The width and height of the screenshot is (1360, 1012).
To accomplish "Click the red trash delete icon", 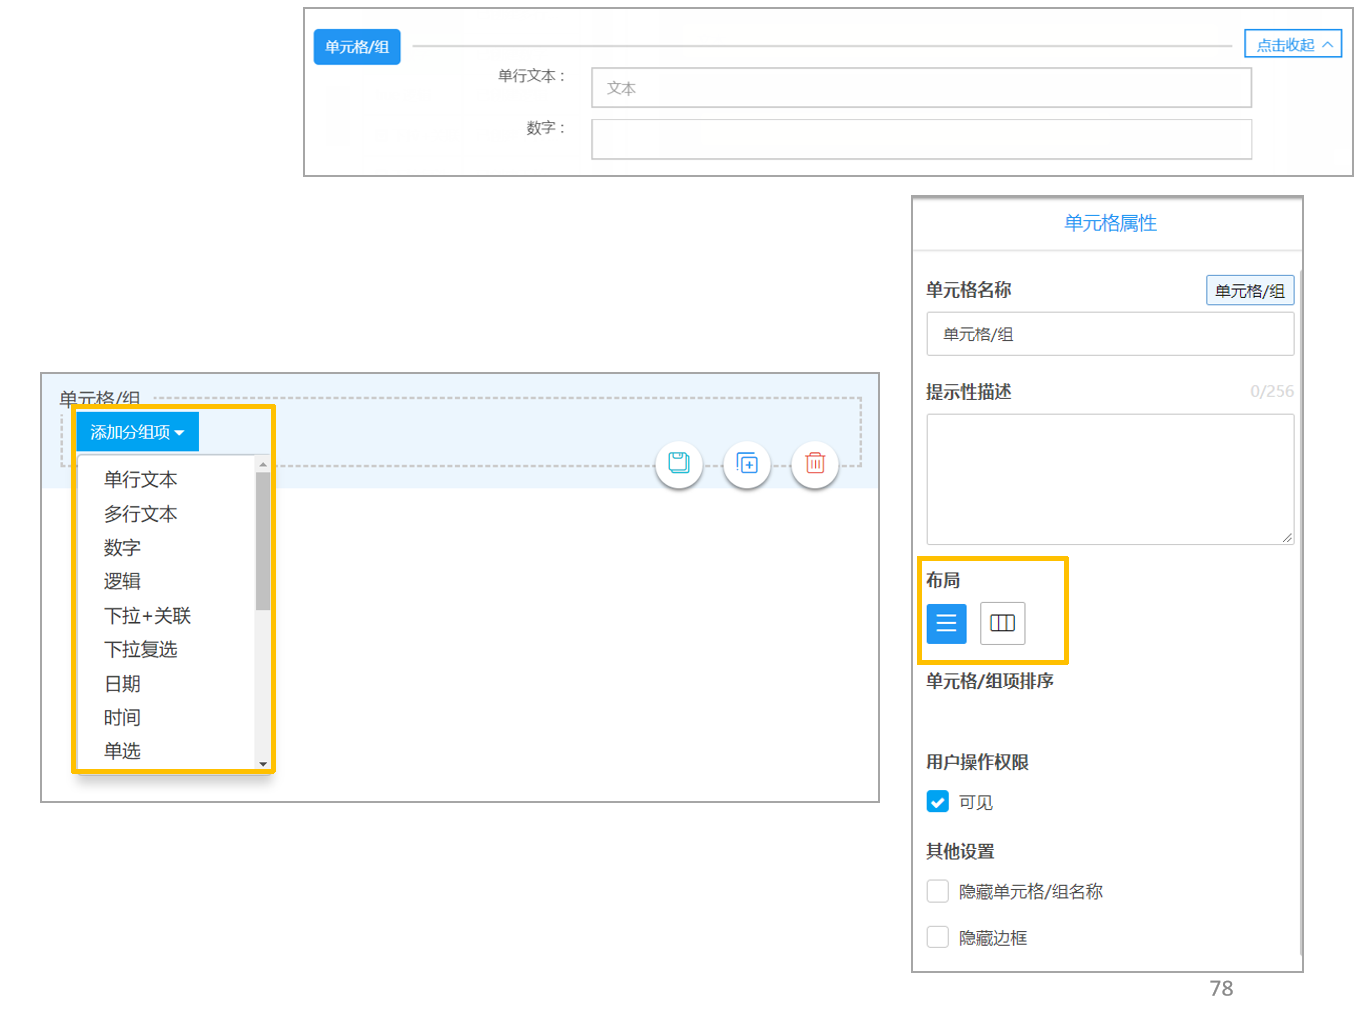I will point(815,464).
